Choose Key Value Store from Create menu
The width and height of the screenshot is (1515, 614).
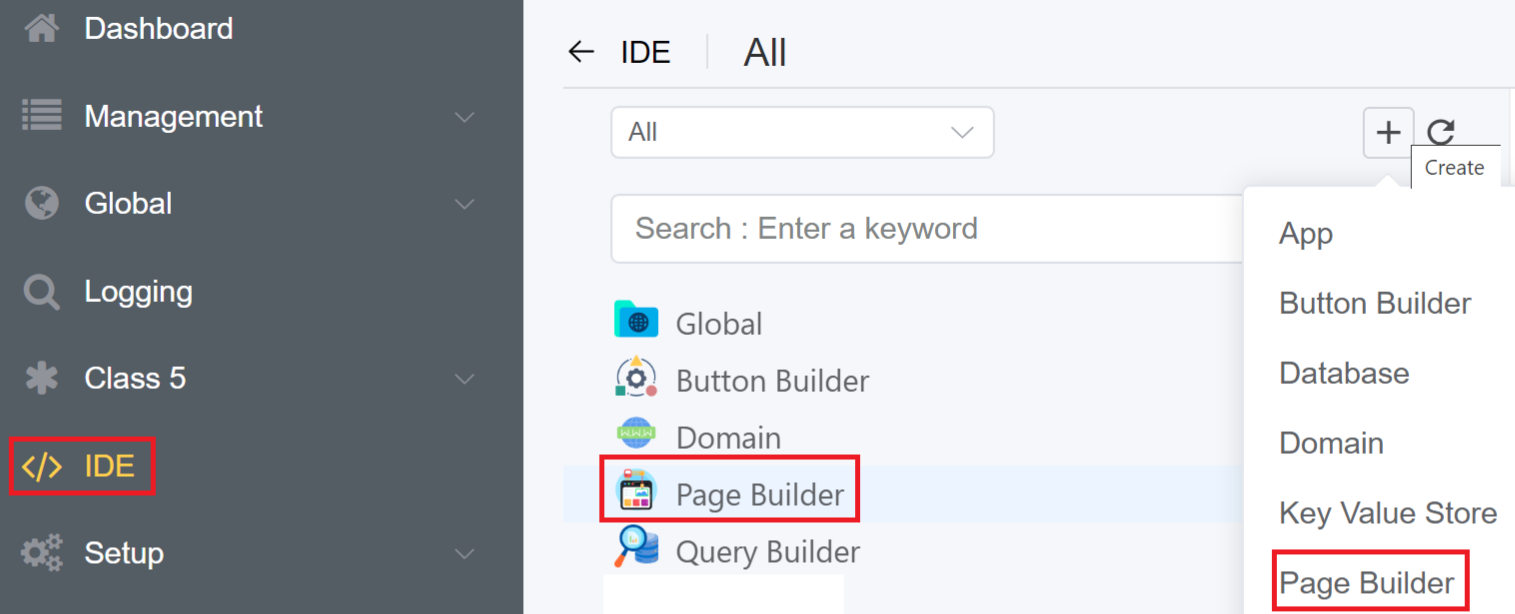click(x=1387, y=513)
